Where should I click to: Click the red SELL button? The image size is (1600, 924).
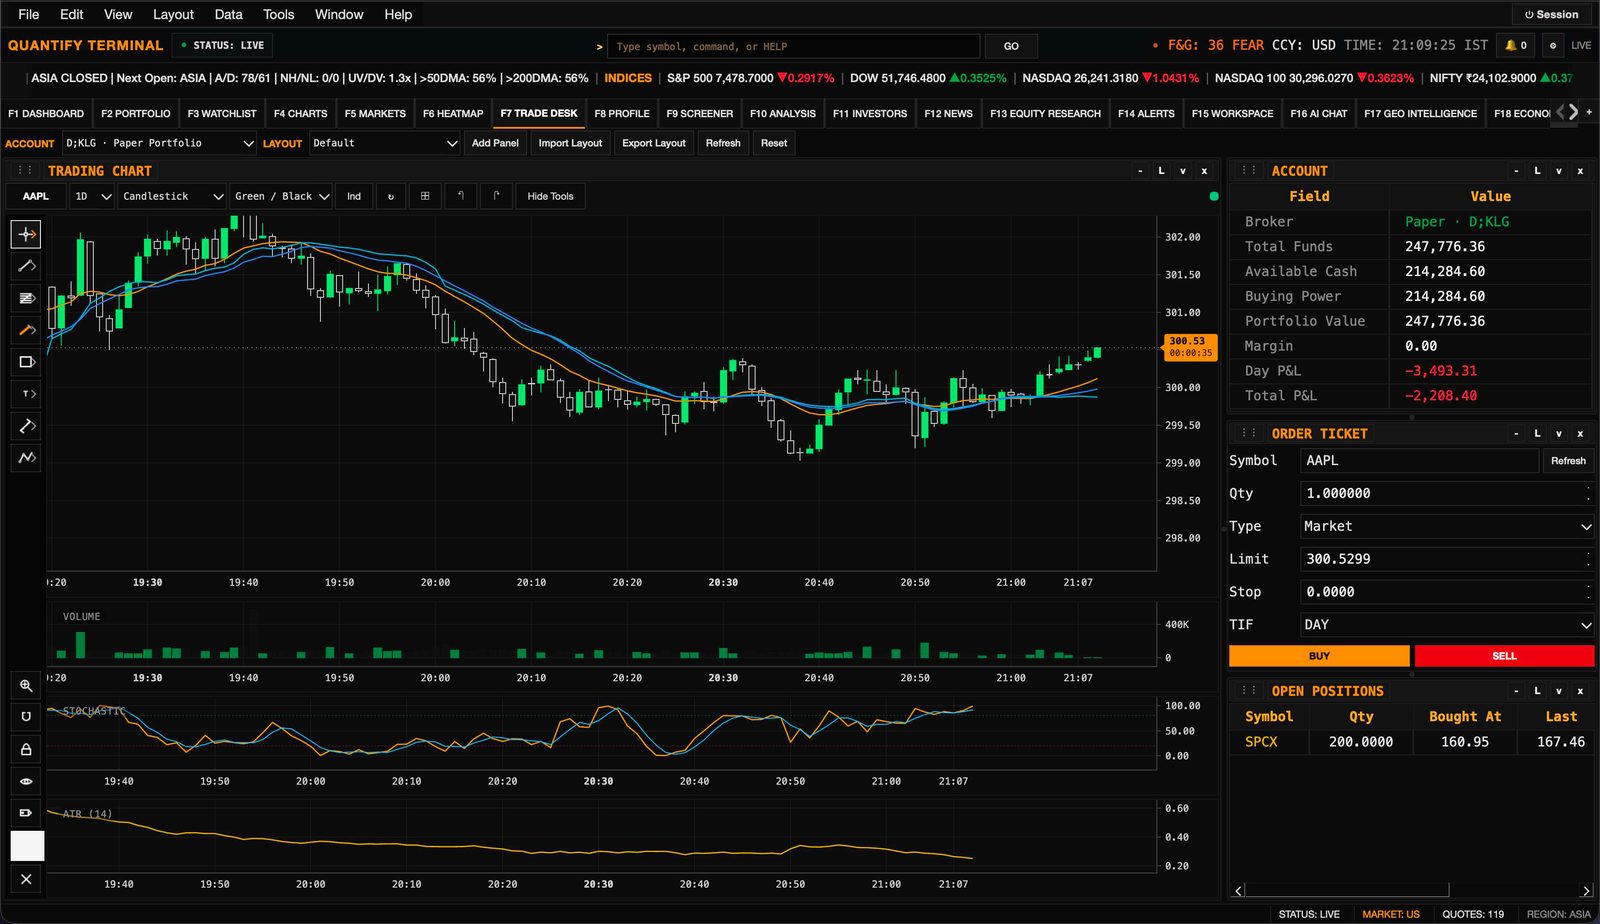tap(1504, 656)
